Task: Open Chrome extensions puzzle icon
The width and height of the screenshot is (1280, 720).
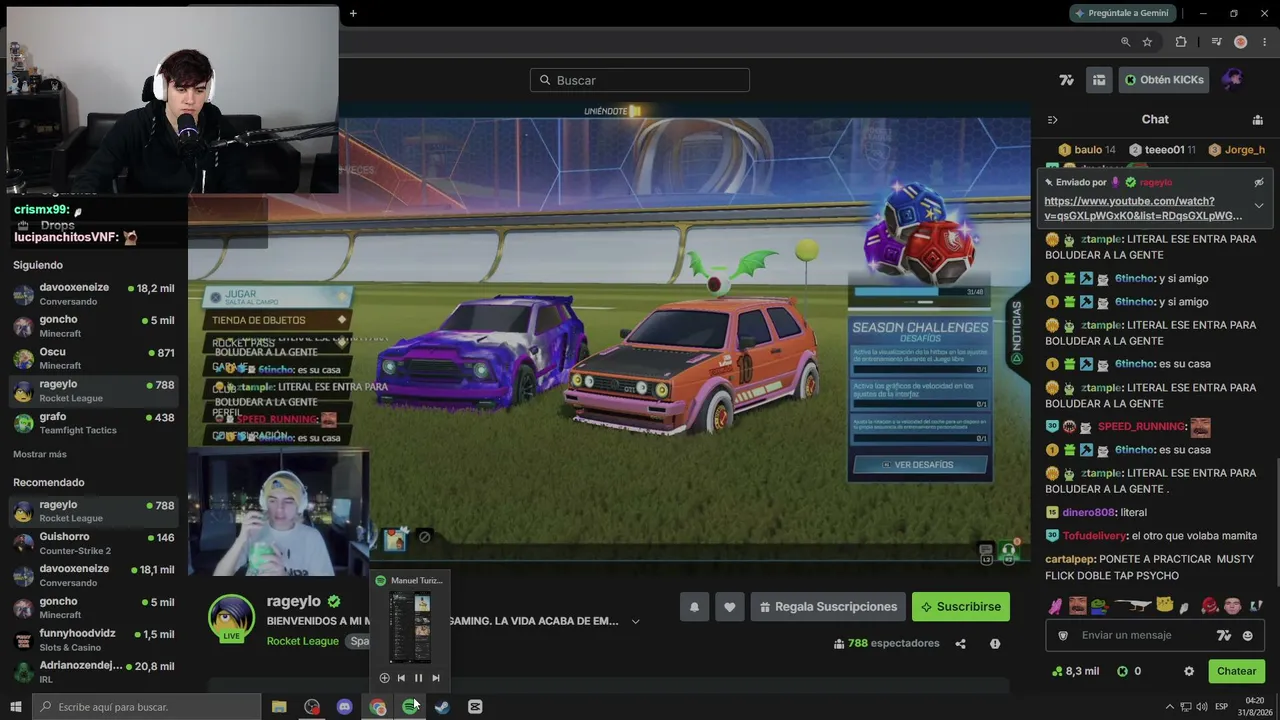Action: pyautogui.click(x=1181, y=42)
